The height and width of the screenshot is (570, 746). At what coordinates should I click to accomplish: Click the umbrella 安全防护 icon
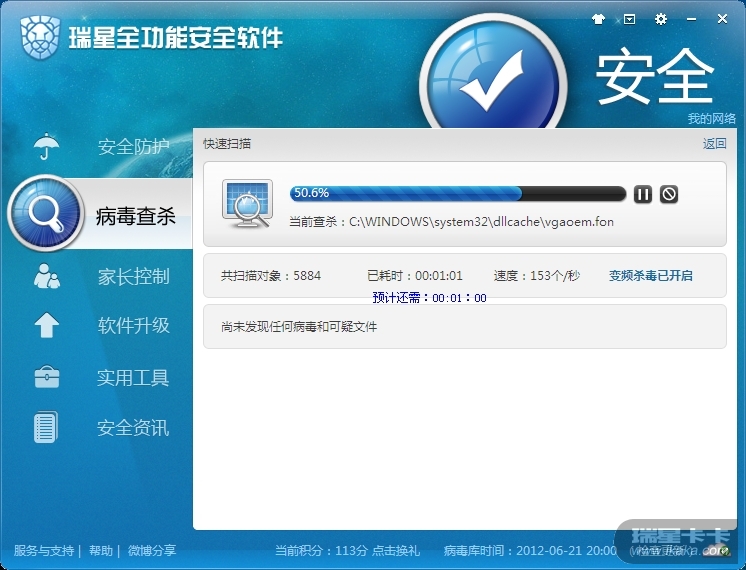point(46,146)
